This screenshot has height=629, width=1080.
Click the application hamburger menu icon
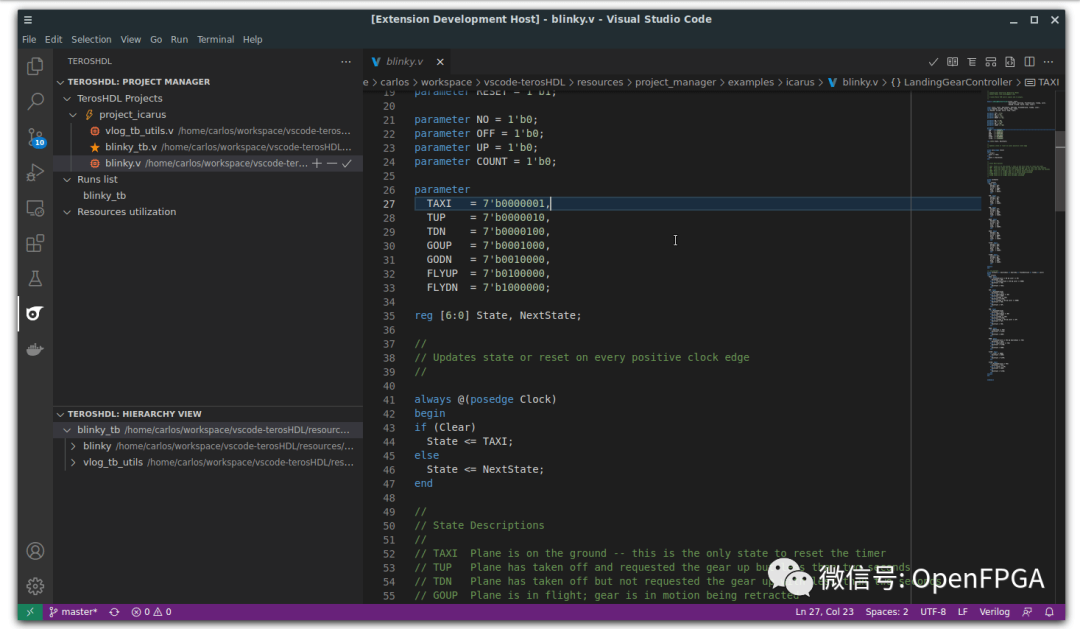[x=28, y=19]
